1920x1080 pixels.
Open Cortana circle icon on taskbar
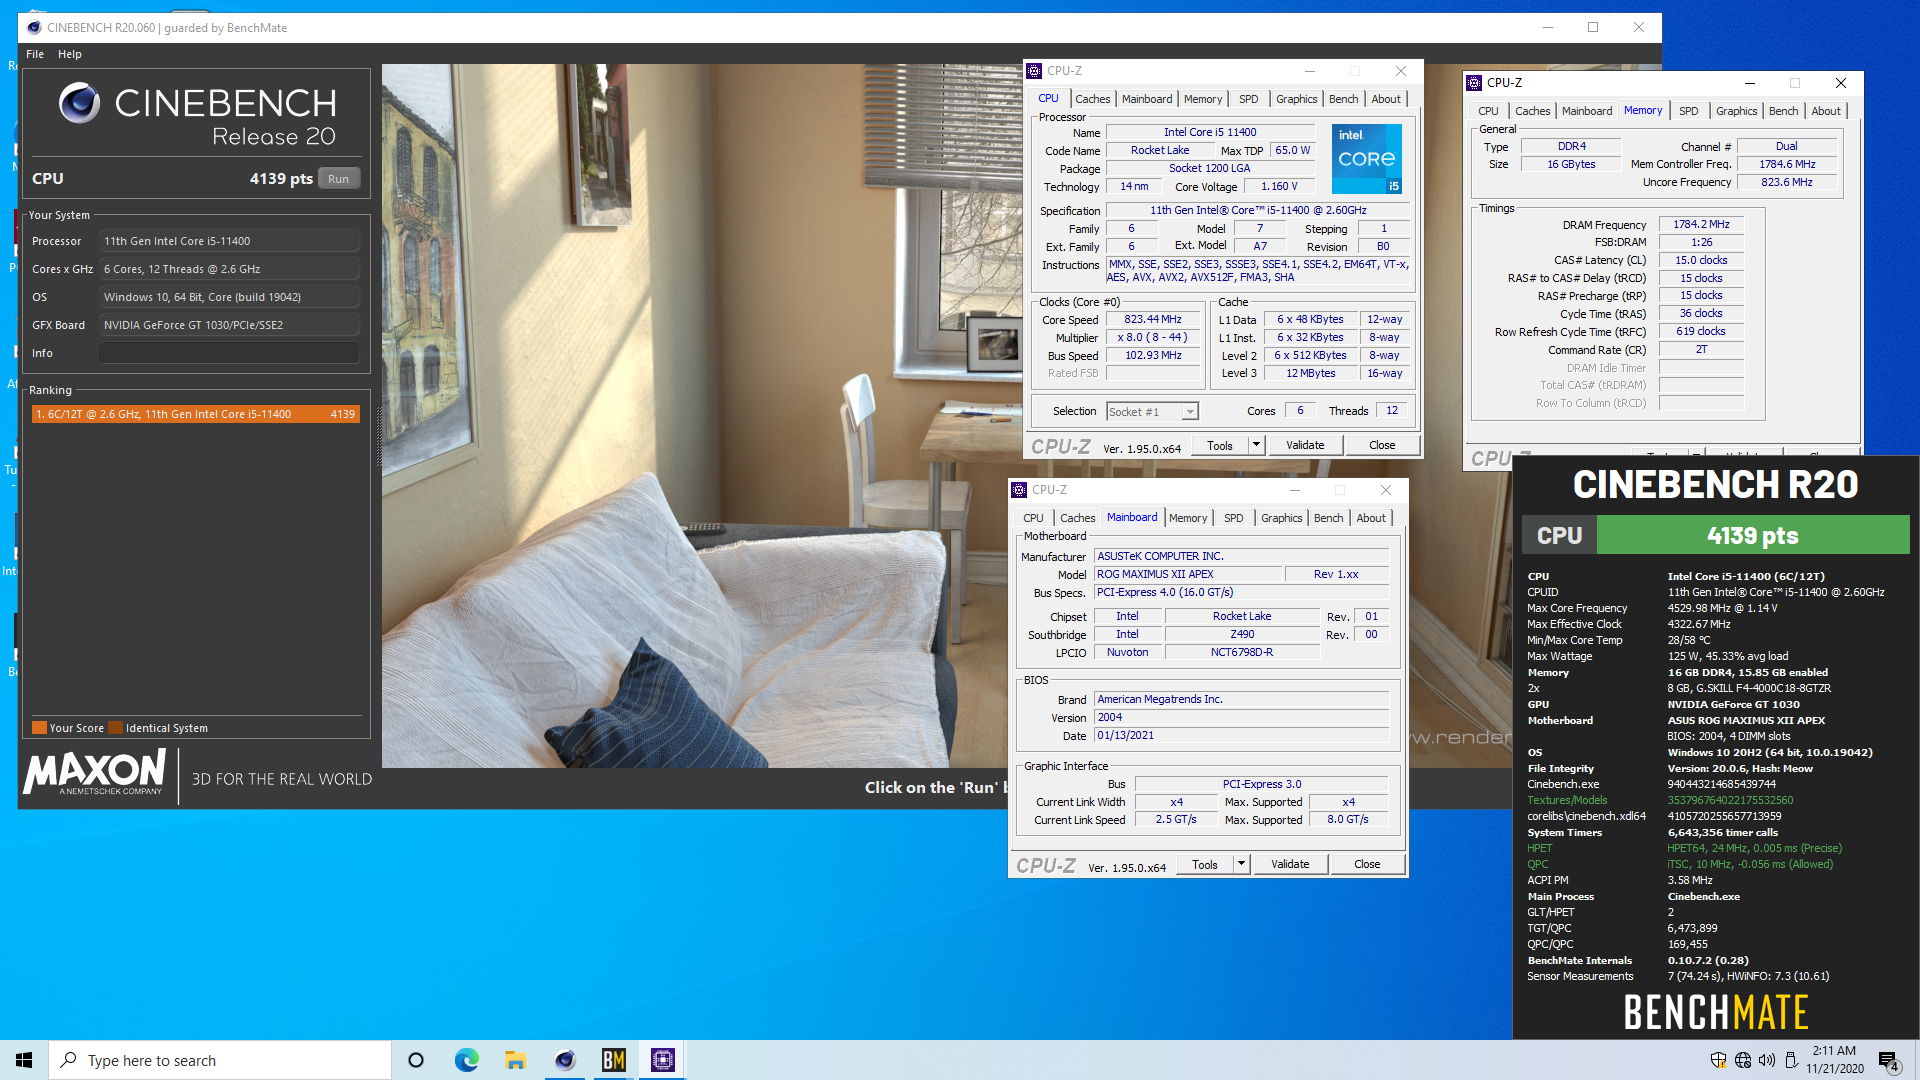(x=416, y=1060)
